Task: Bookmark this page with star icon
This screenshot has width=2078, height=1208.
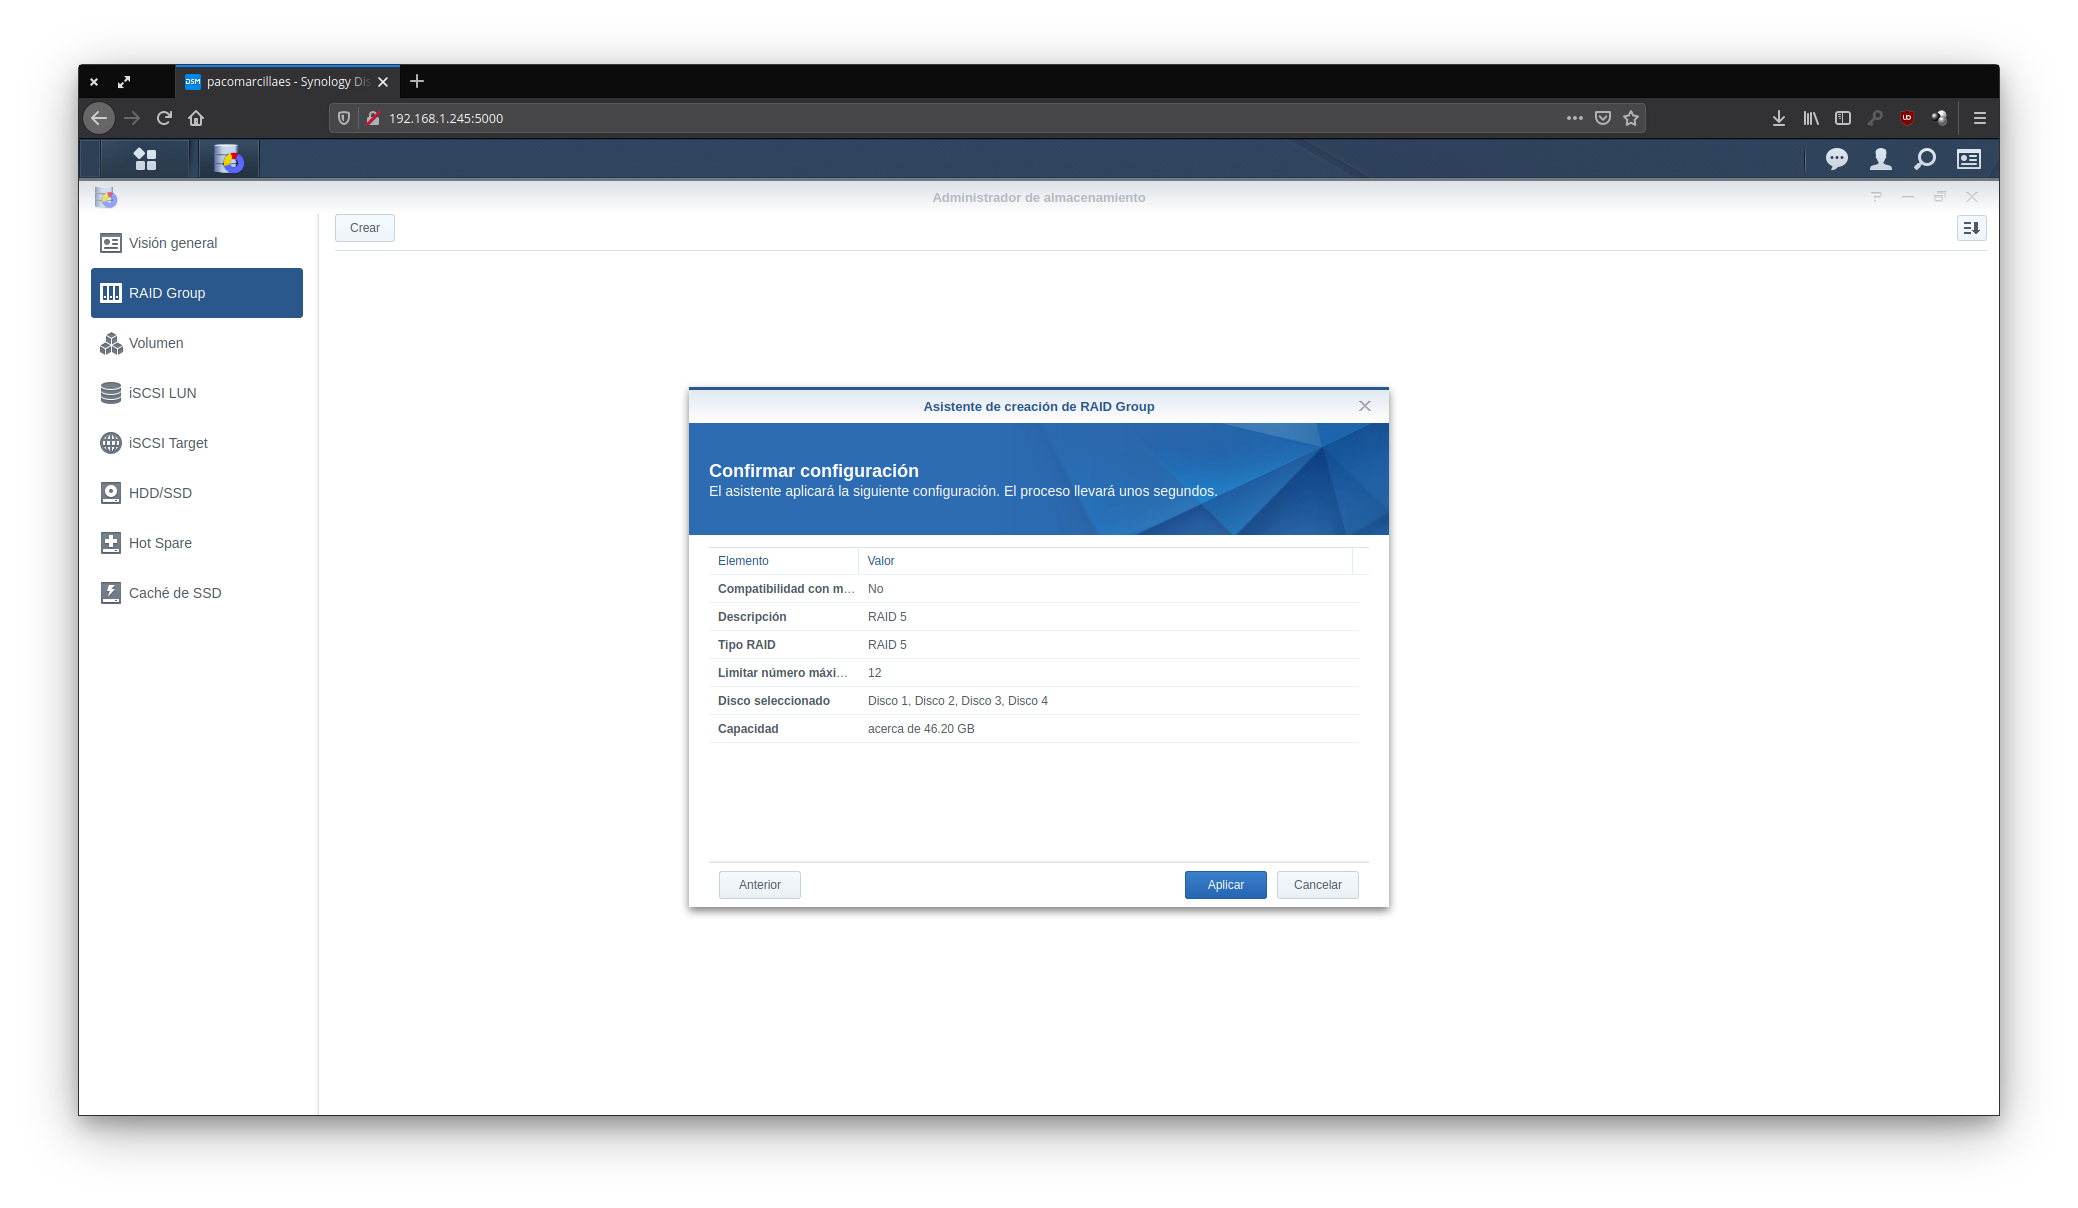Action: tap(1631, 118)
